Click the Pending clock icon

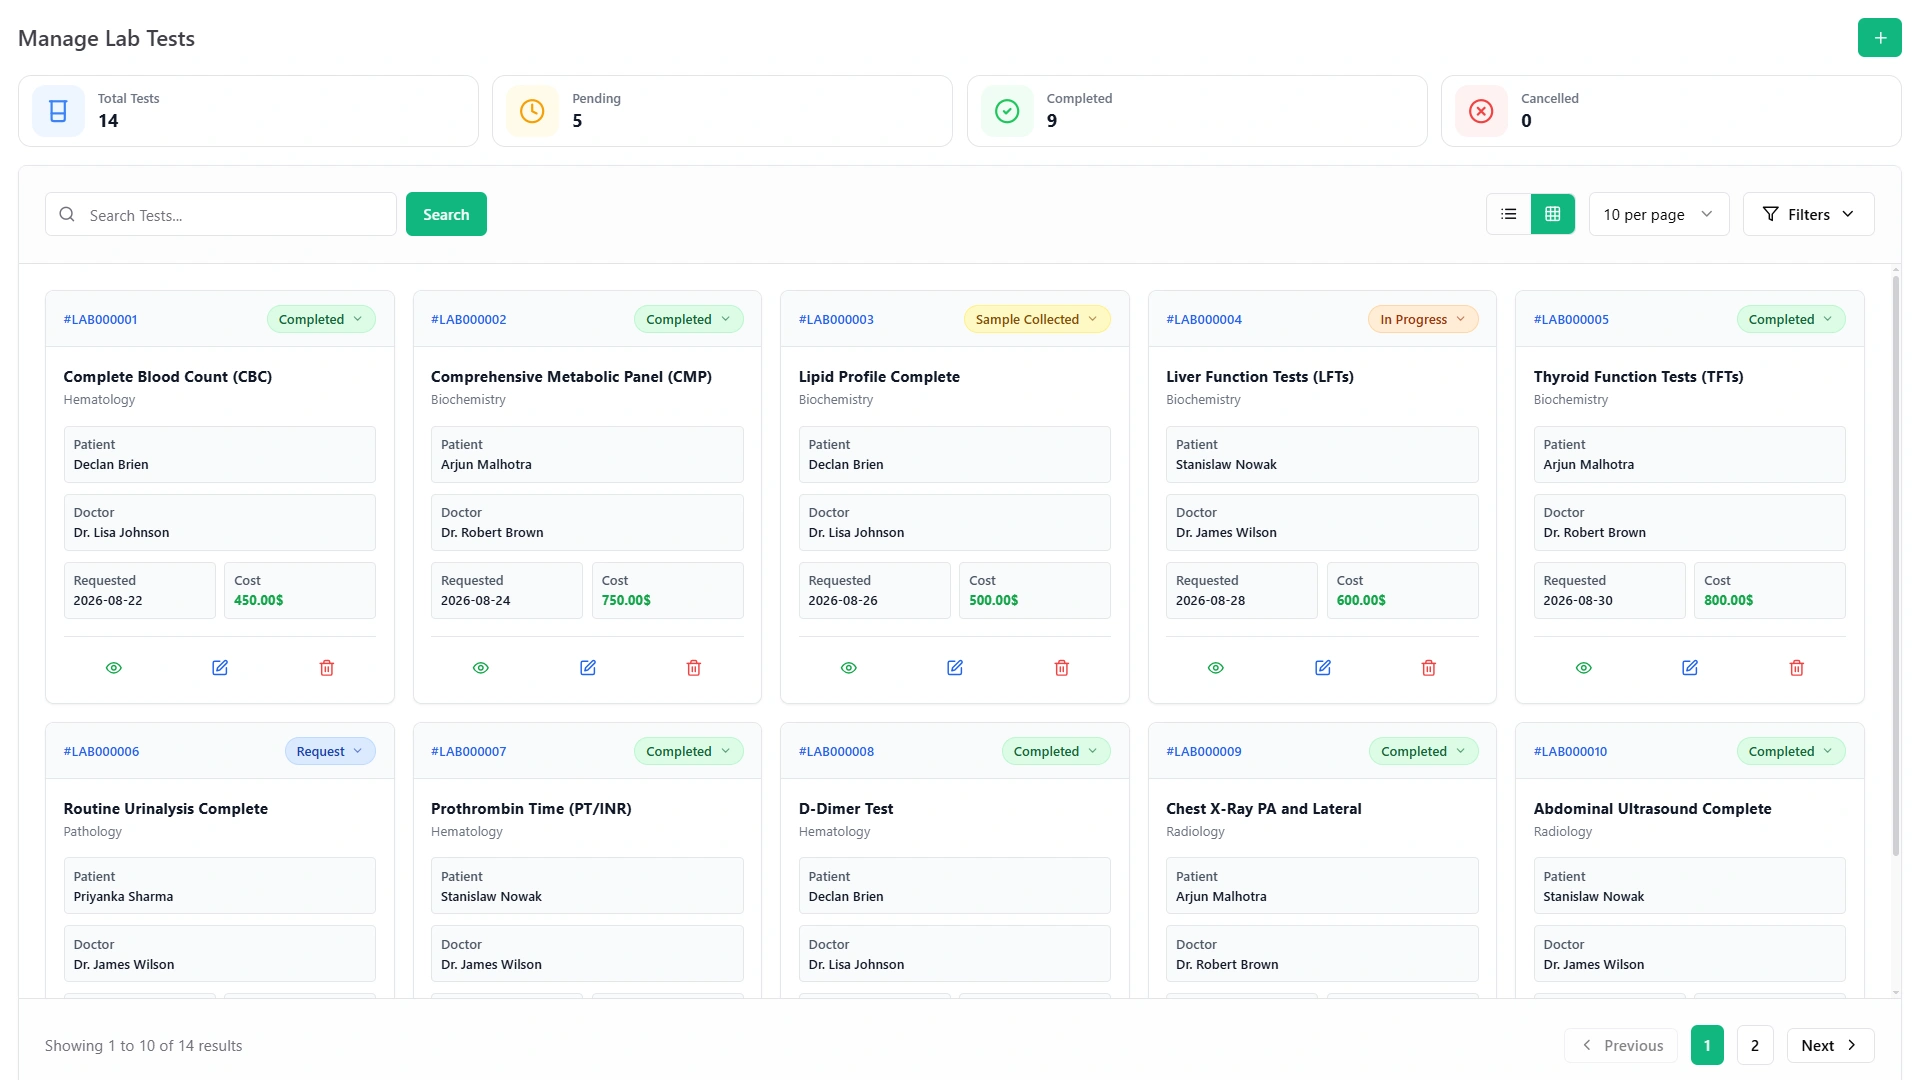coord(532,111)
